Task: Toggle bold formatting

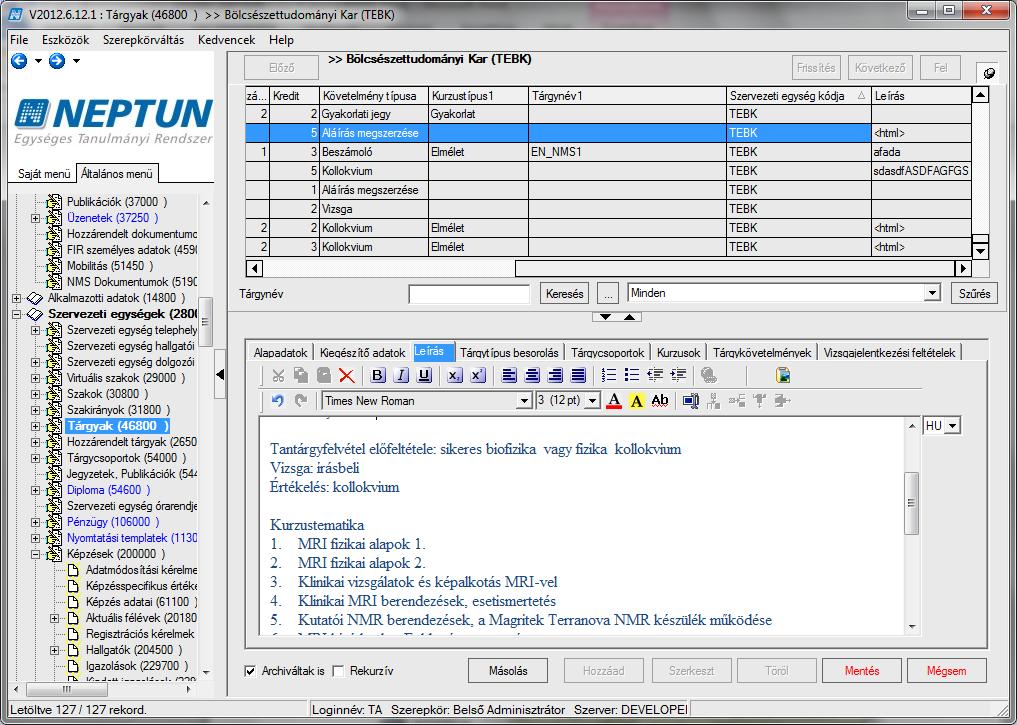Action: tap(378, 375)
